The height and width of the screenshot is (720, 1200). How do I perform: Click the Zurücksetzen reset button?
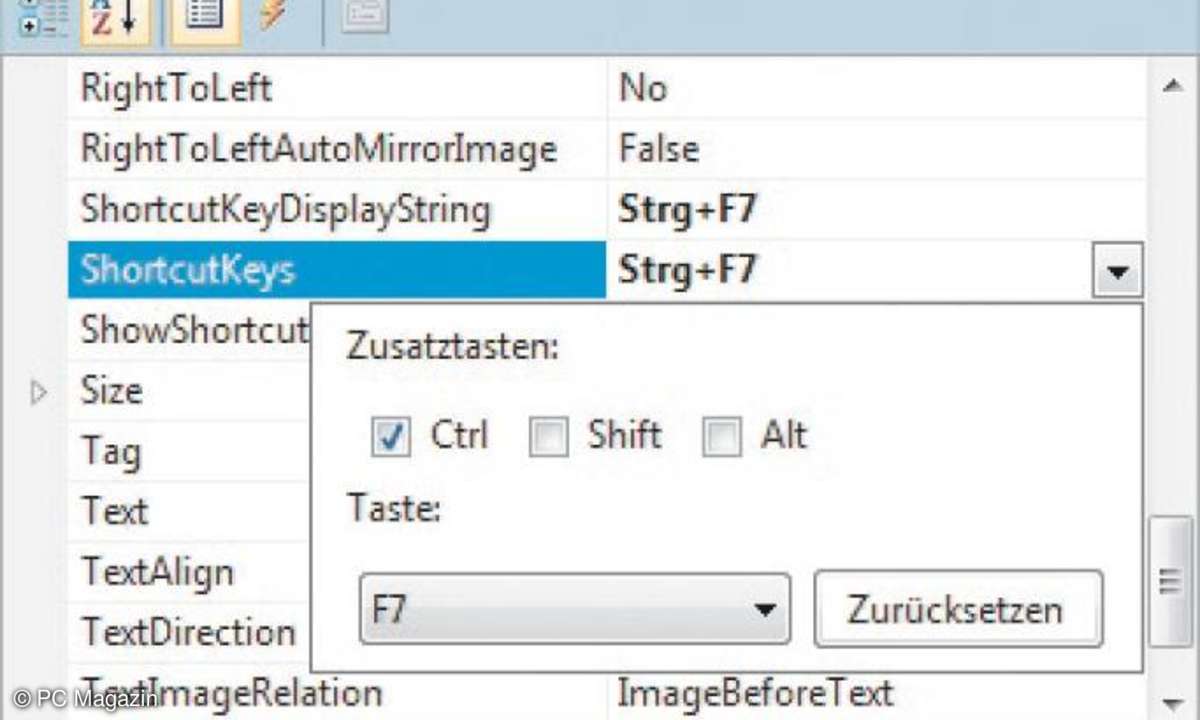click(958, 609)
